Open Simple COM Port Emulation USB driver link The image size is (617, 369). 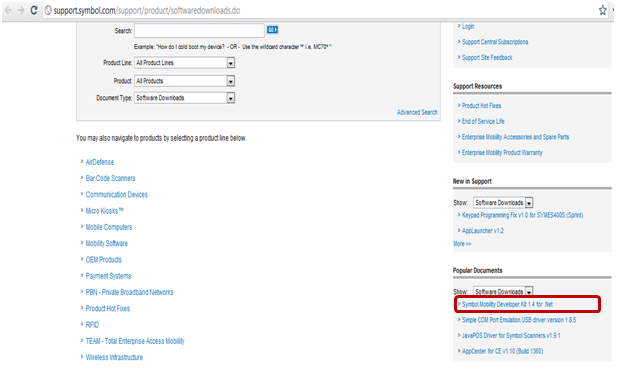[x=519, y=320]
